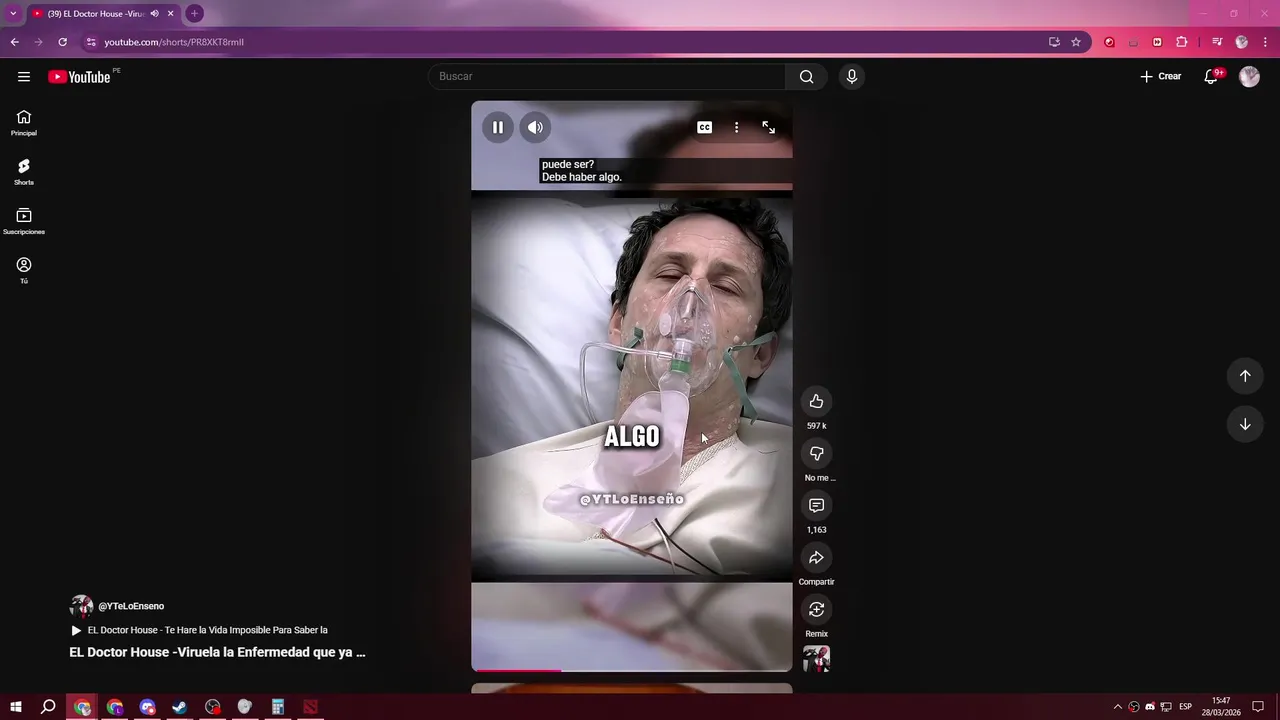
Task: Open the @YTeLoEnseno channel link
Action: (131, 606)
